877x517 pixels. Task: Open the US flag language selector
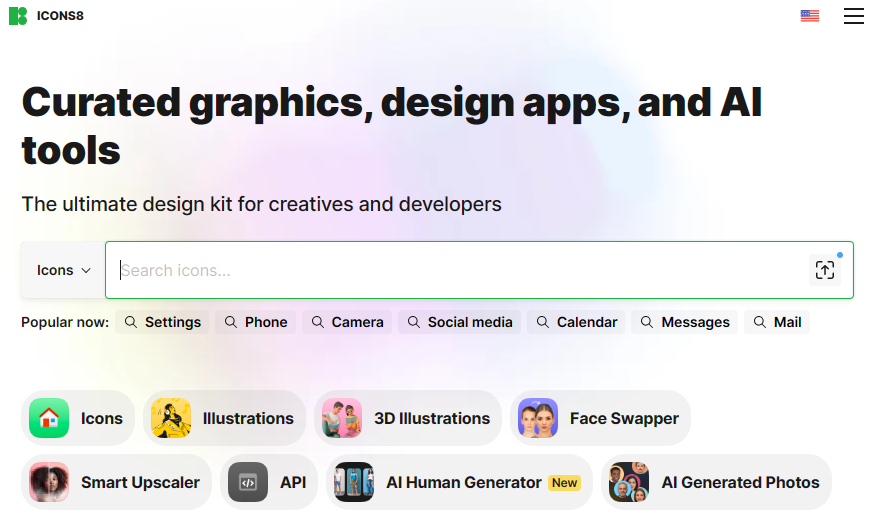pos(809,16)
